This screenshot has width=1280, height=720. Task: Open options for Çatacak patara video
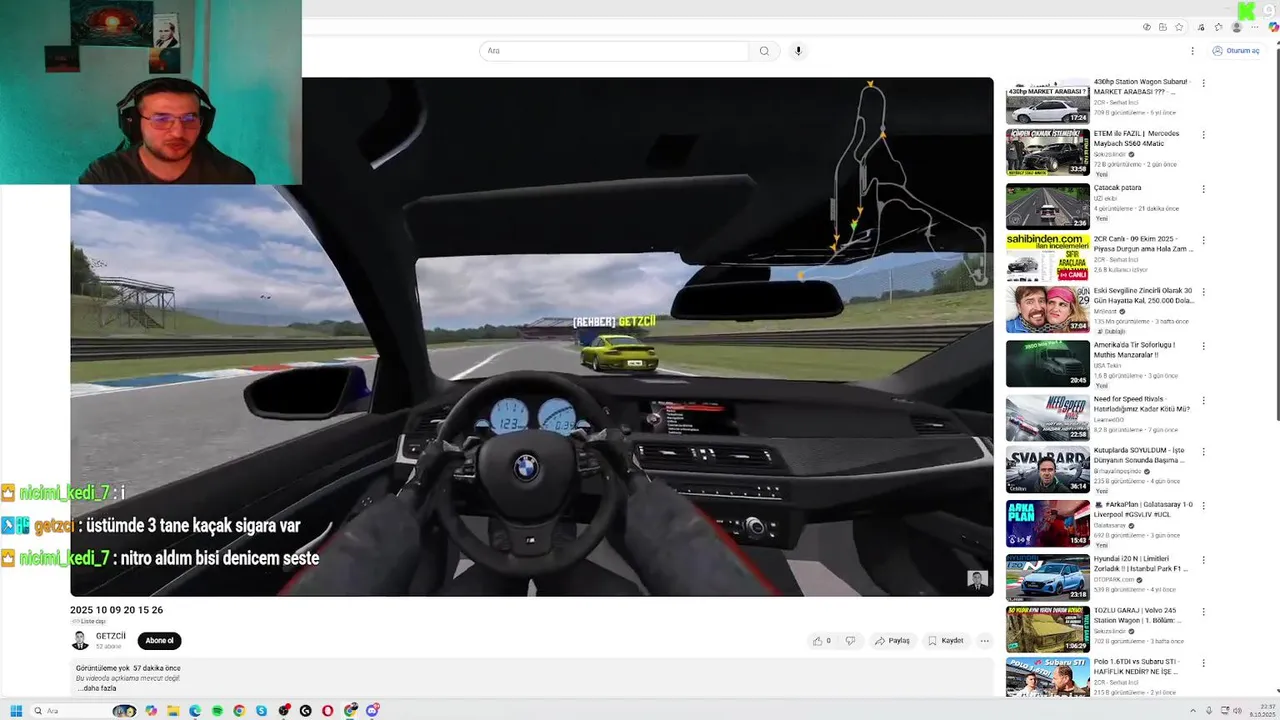coord(1203,189)
